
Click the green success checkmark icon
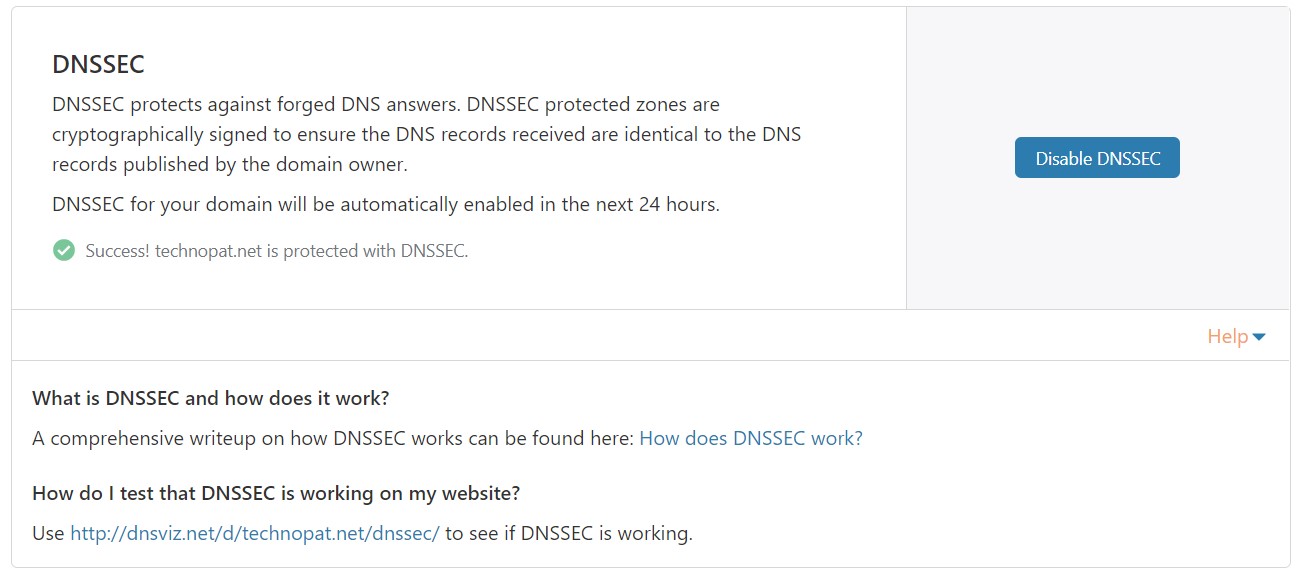pos(64,250)
